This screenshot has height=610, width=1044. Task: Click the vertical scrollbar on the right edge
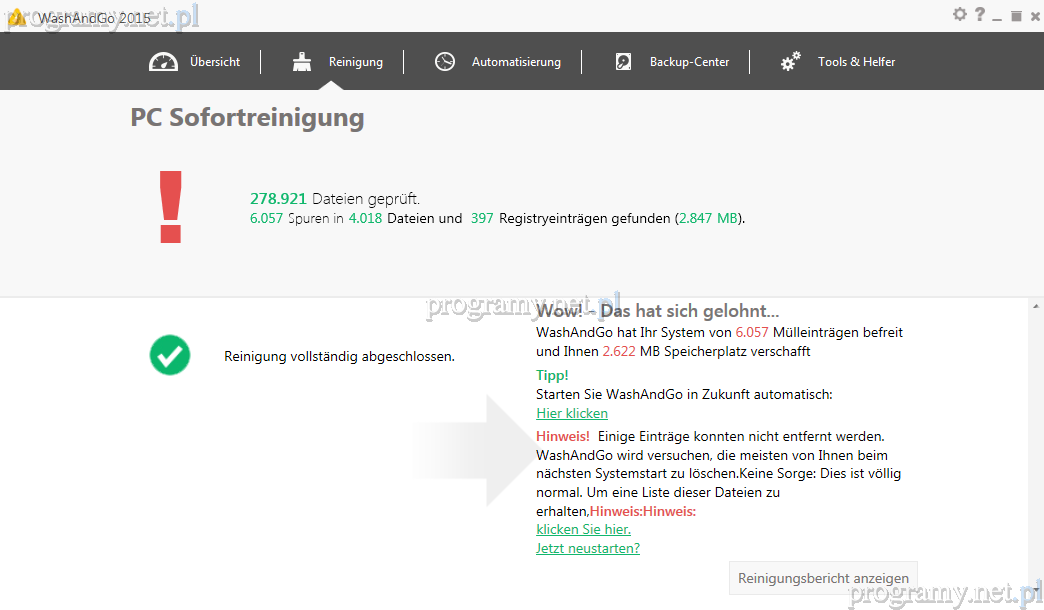(1035, 450)
